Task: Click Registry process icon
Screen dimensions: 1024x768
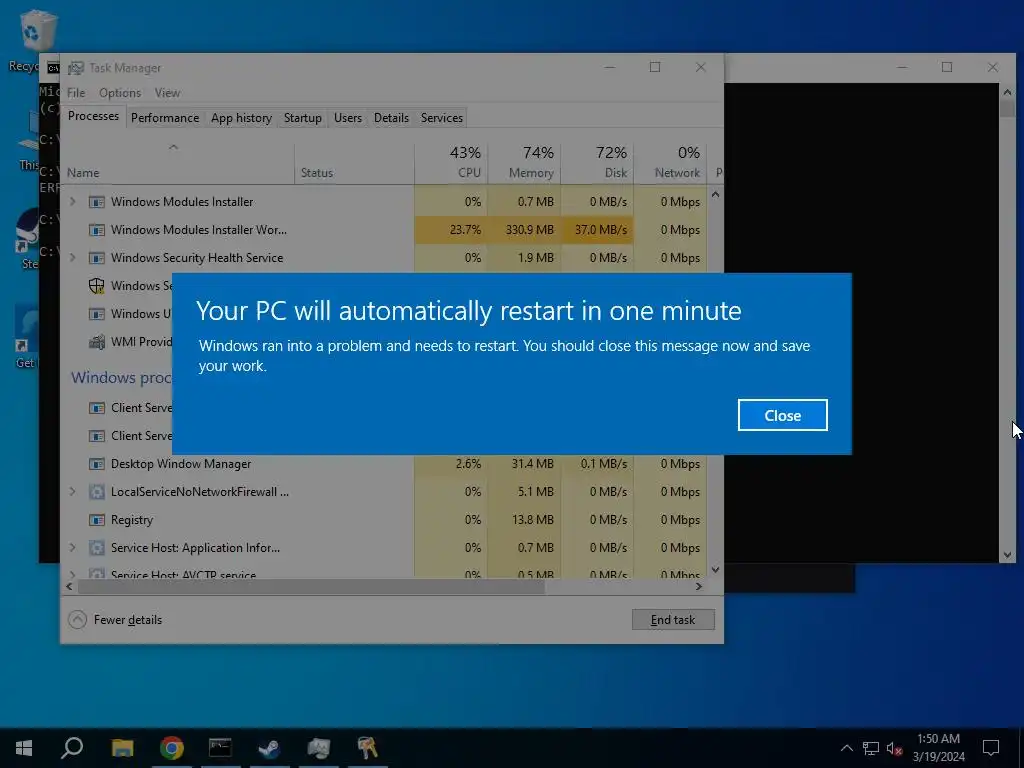Action: [97, 520]
